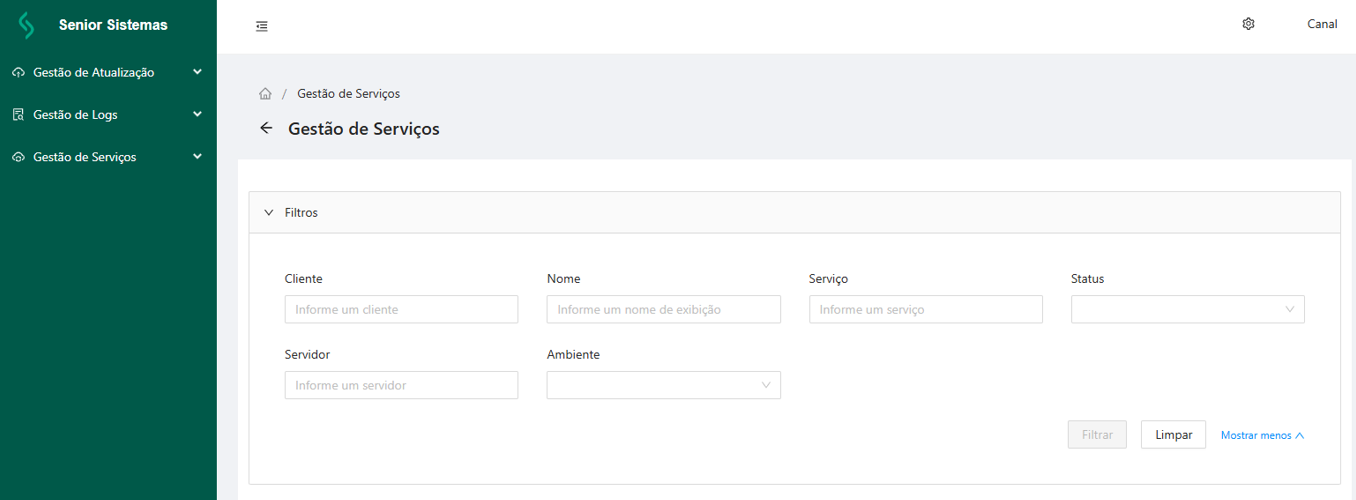Screen dimensions: 1356x500
Task: Click the Senior Sistemas logo icon
Action: 26,25
